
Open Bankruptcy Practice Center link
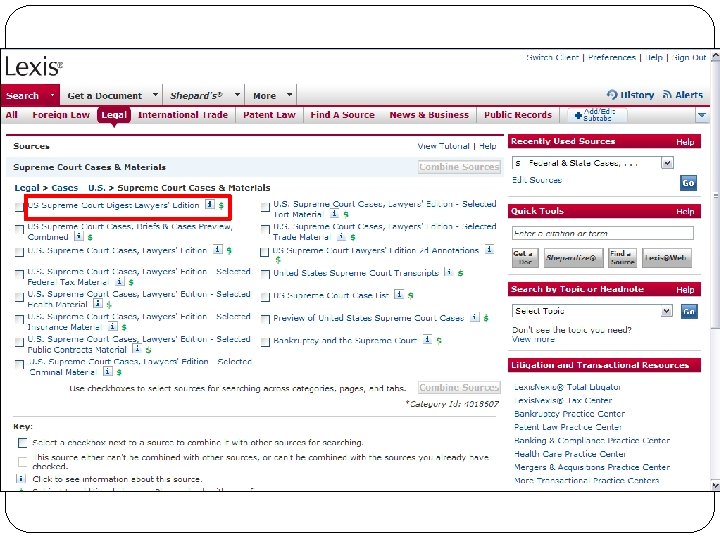tap(569, 413)
